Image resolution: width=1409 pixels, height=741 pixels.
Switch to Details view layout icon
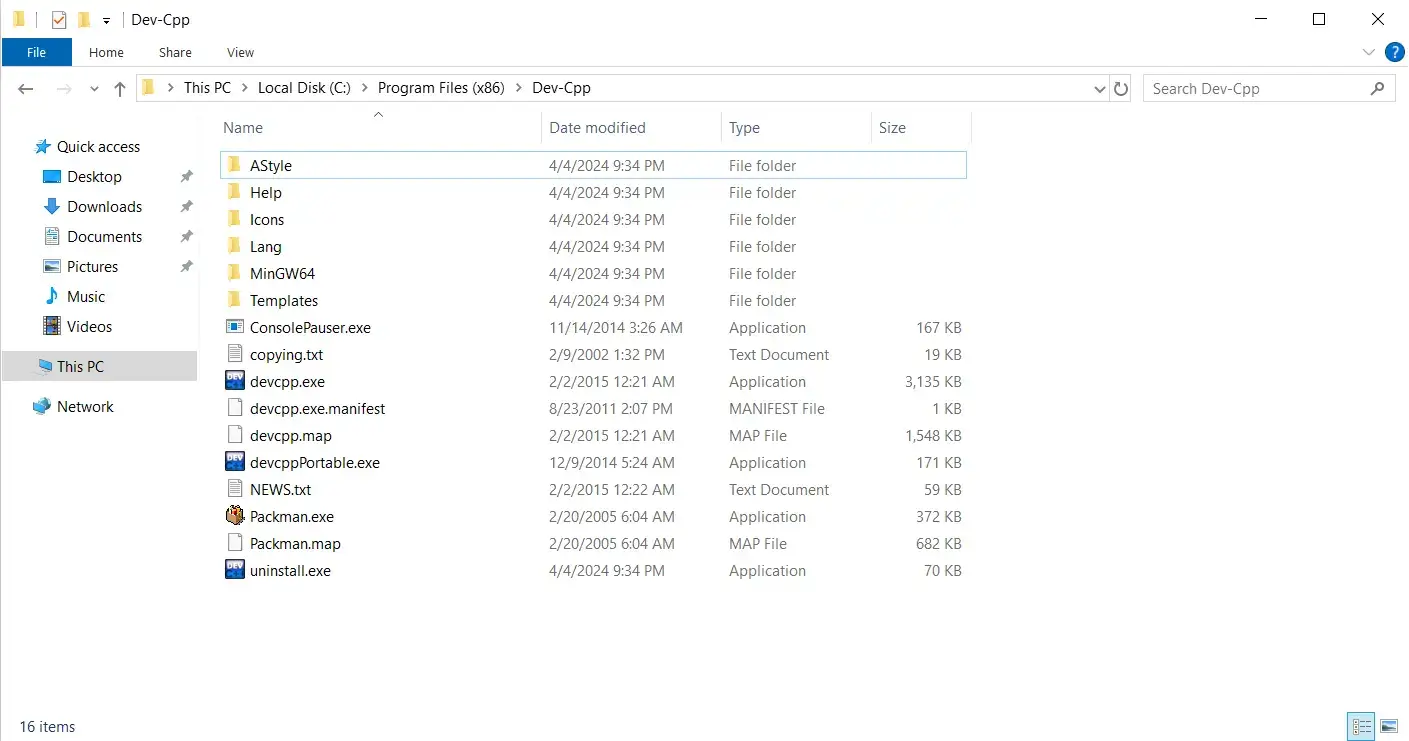pyautogui.click(x=1361, y=726)
